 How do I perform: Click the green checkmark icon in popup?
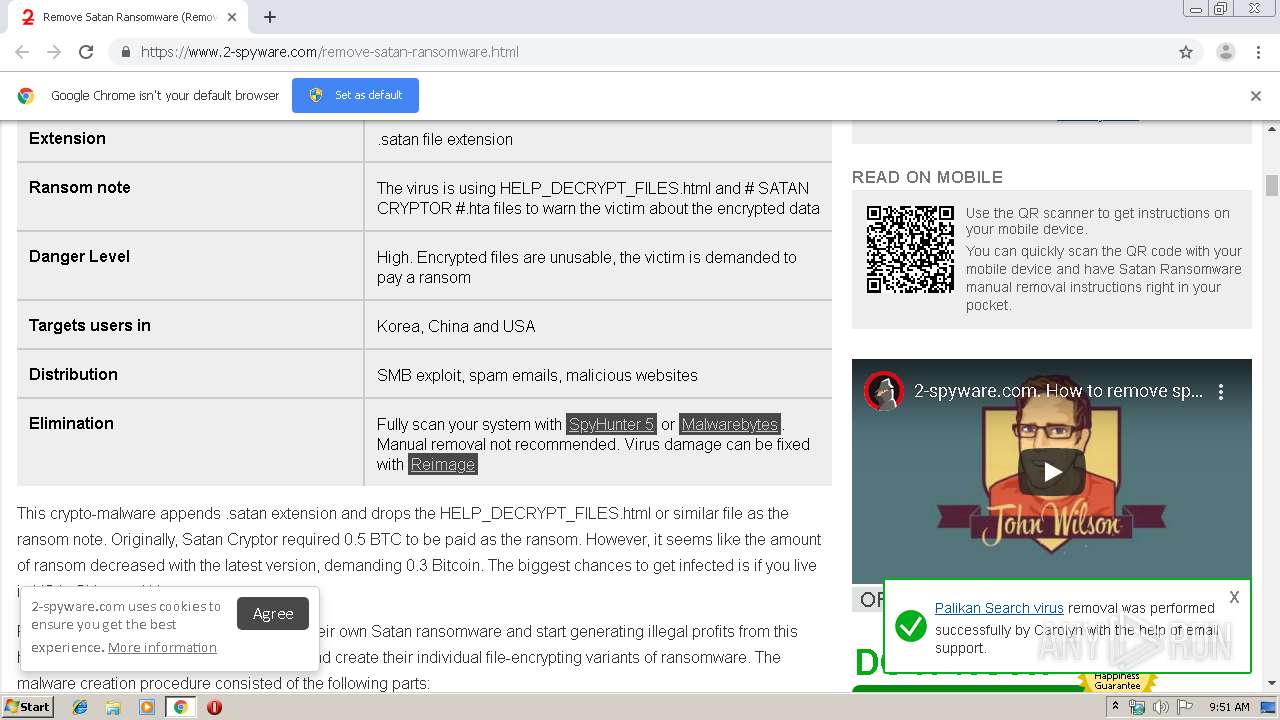[x=910, y=626]
